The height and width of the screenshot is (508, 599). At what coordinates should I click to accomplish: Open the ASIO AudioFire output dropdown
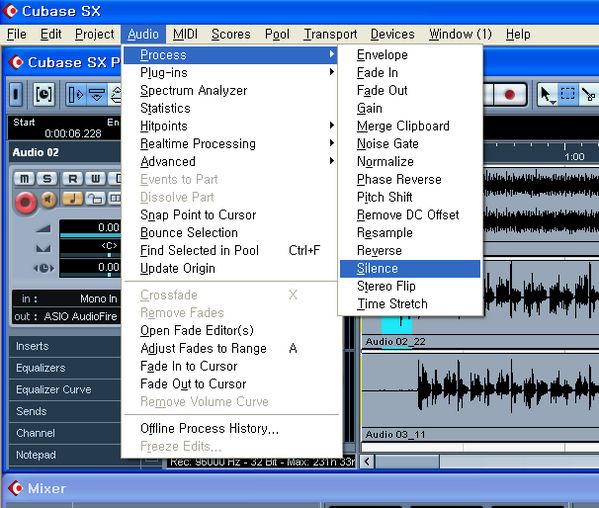click(x=66, y=317)
